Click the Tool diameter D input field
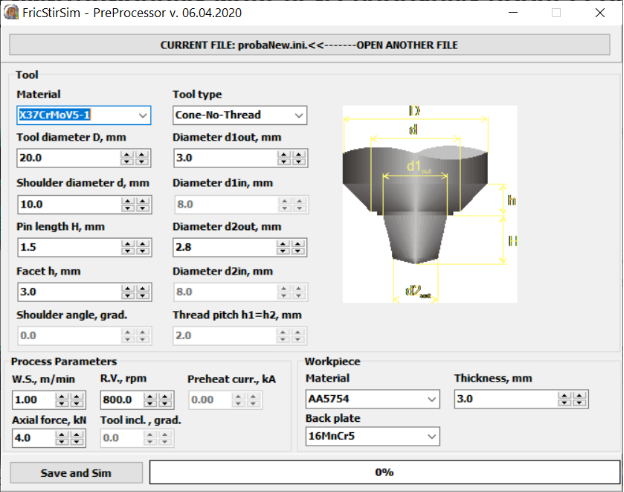Screen dimensions: 624x492 pos(68,158)
